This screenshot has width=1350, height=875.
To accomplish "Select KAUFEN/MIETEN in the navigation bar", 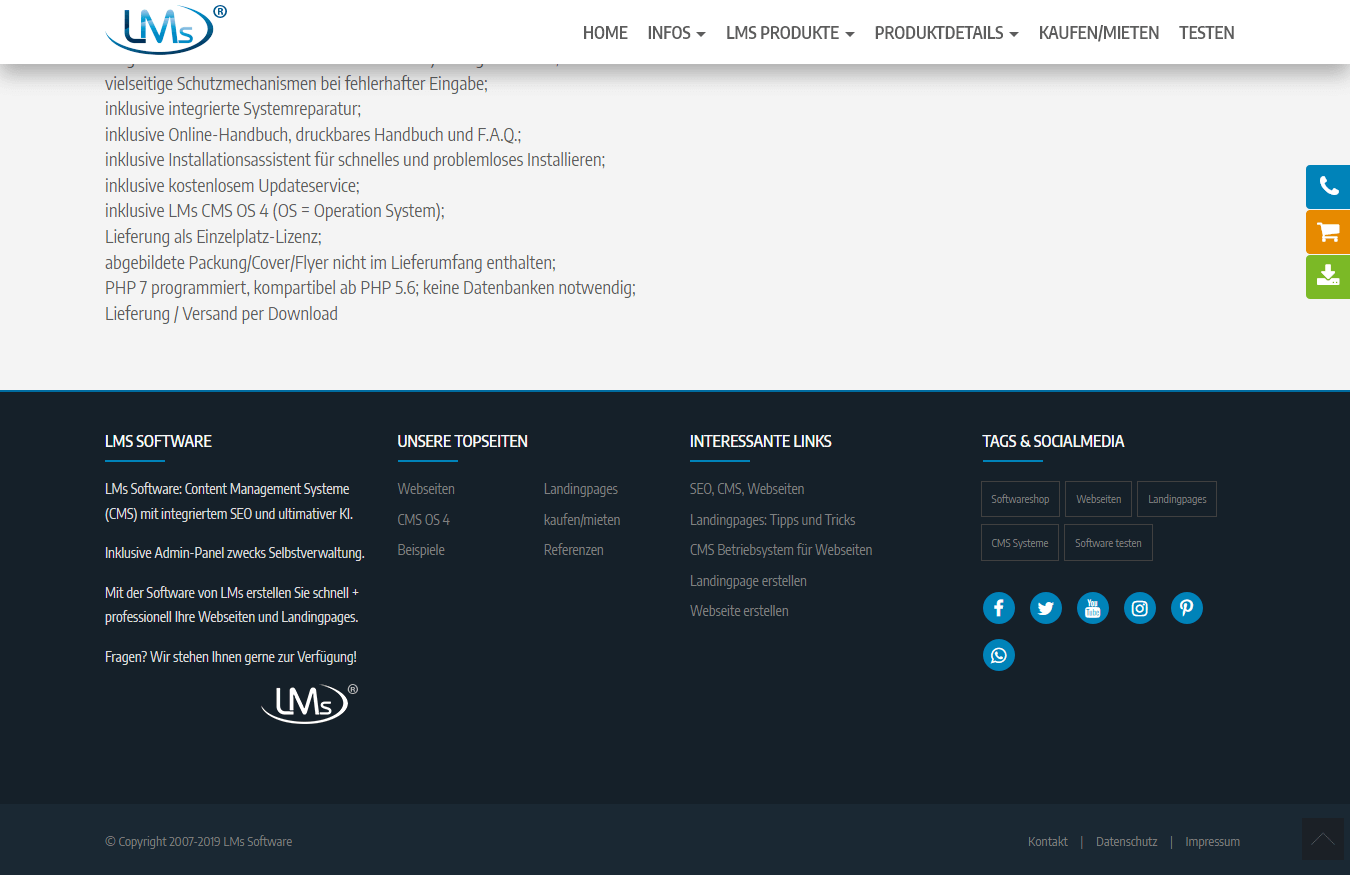I will [1098, 33].
